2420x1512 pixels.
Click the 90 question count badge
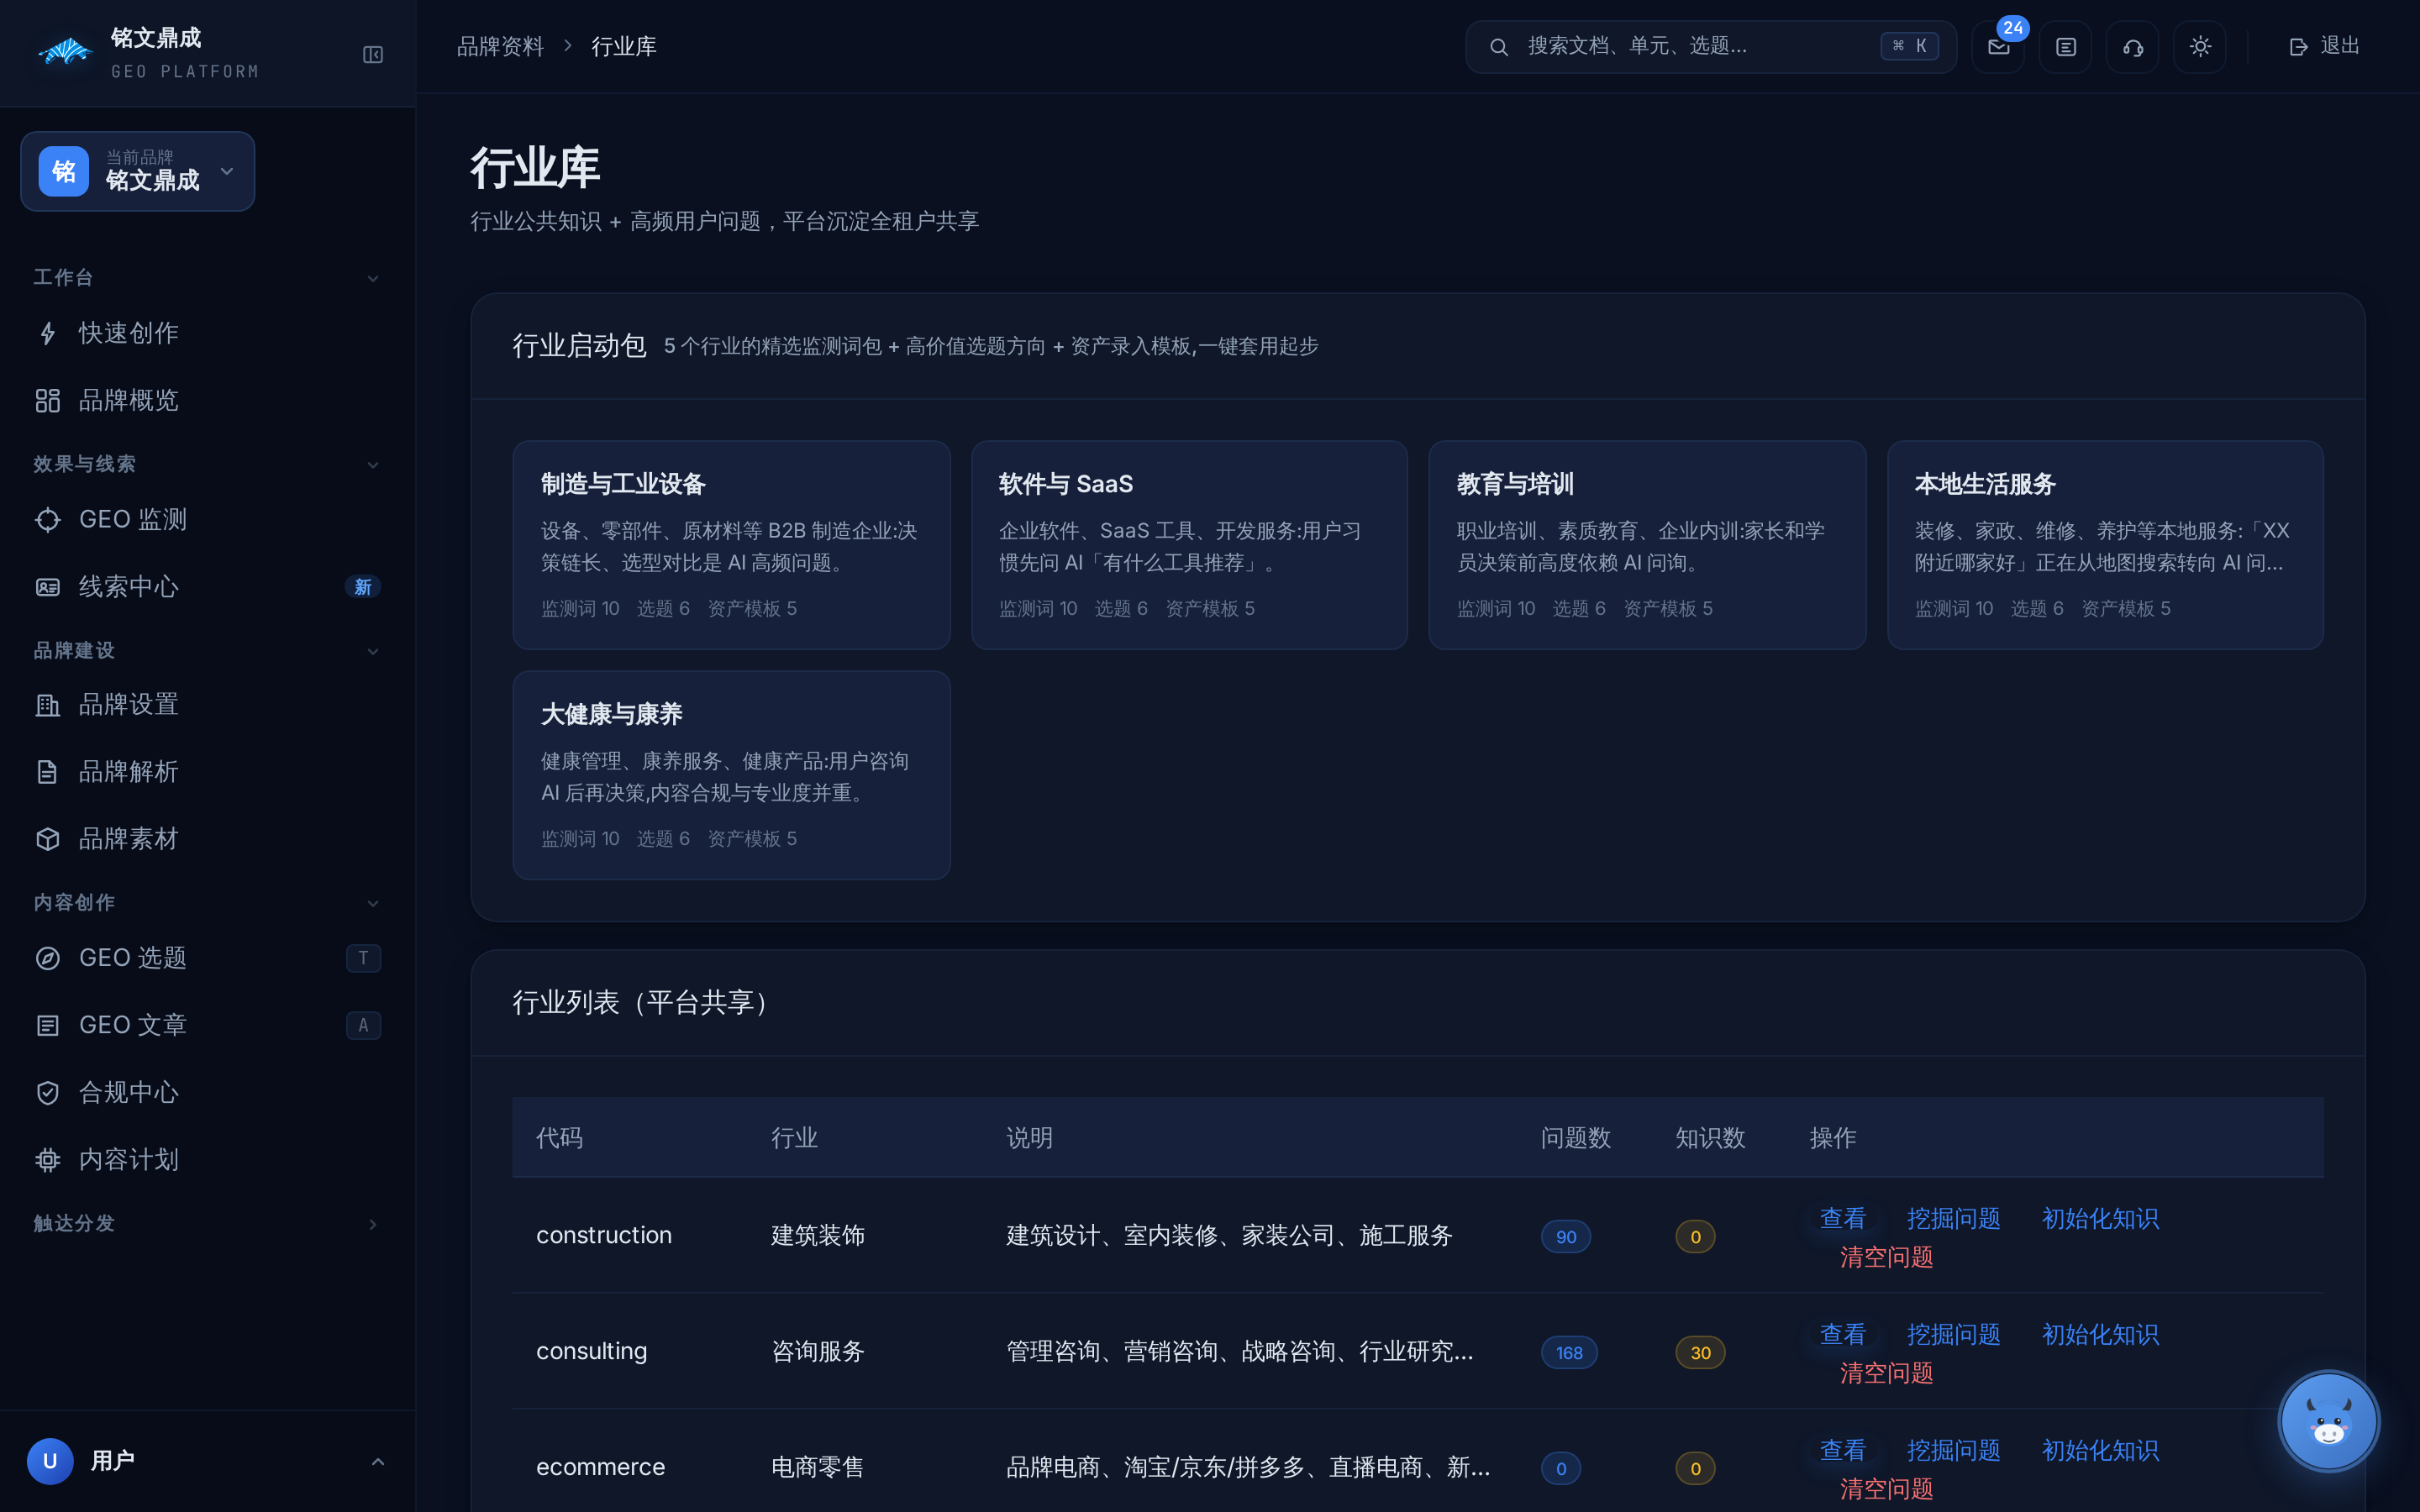[1566, 1237]
